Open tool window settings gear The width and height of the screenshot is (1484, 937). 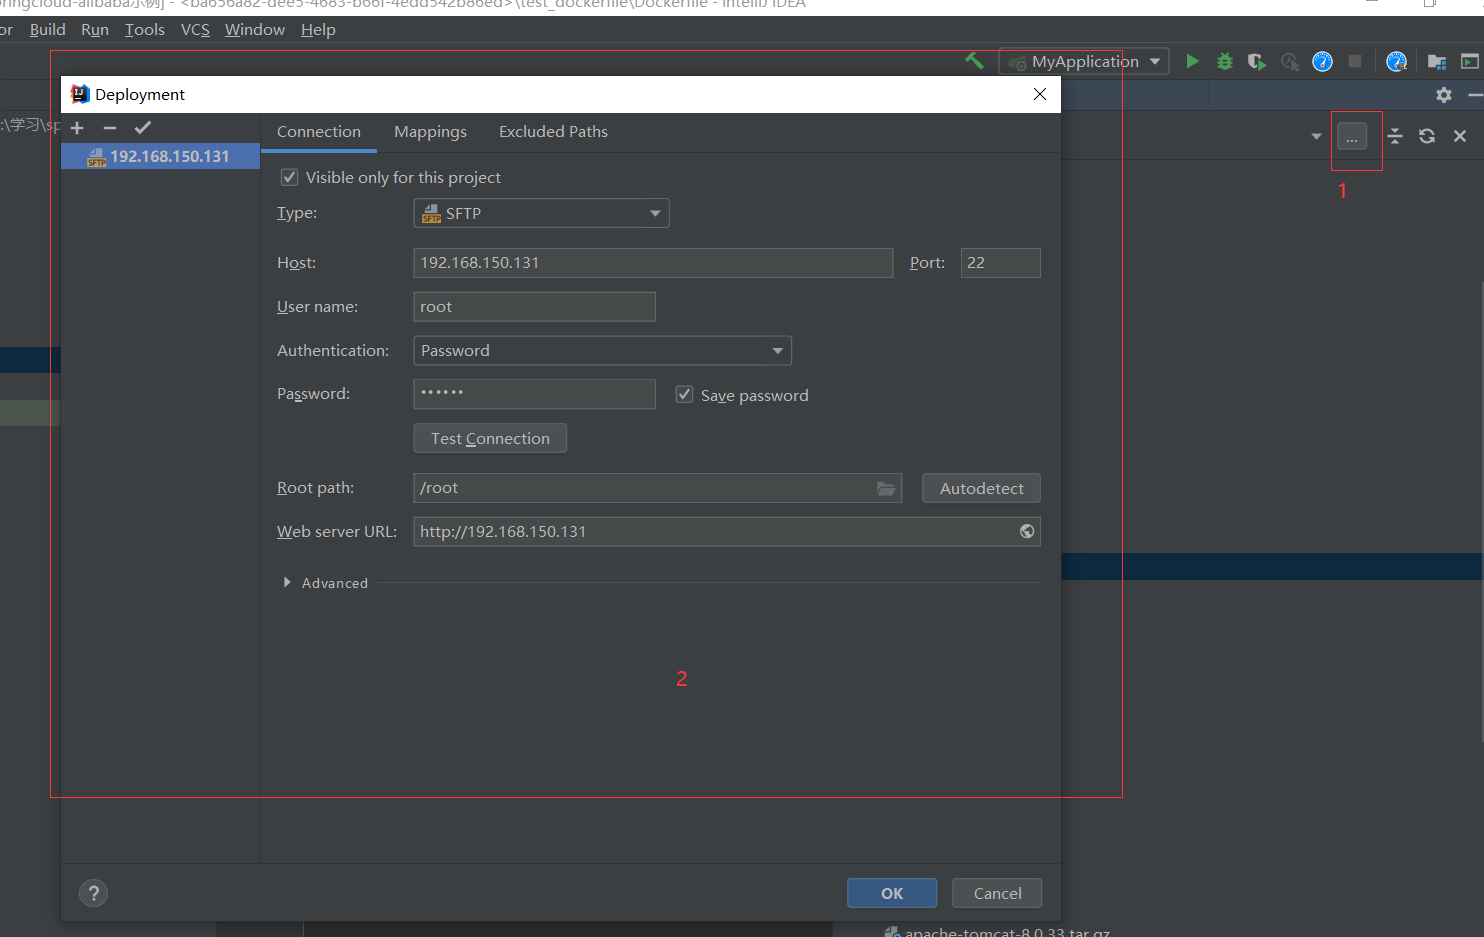(1444, 95)
